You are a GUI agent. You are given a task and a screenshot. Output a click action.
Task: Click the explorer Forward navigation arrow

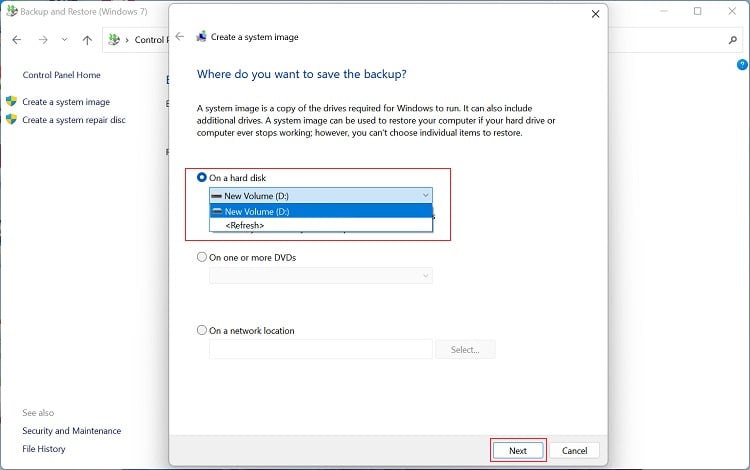click(42, 40)
